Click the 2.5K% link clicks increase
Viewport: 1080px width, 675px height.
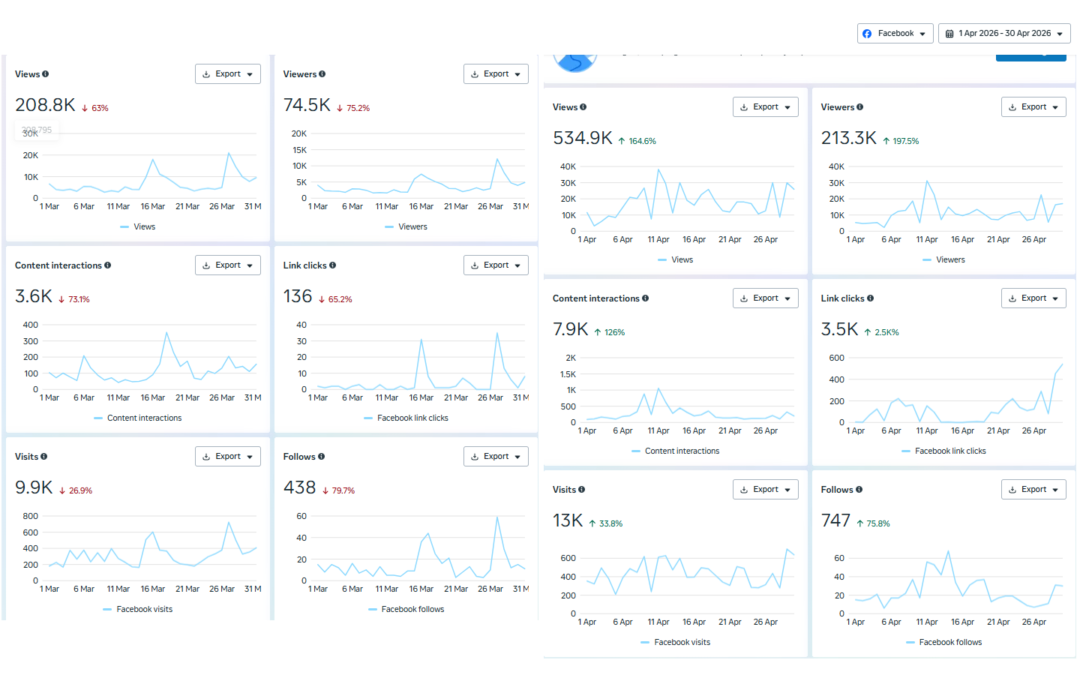(x=882, y=332)
